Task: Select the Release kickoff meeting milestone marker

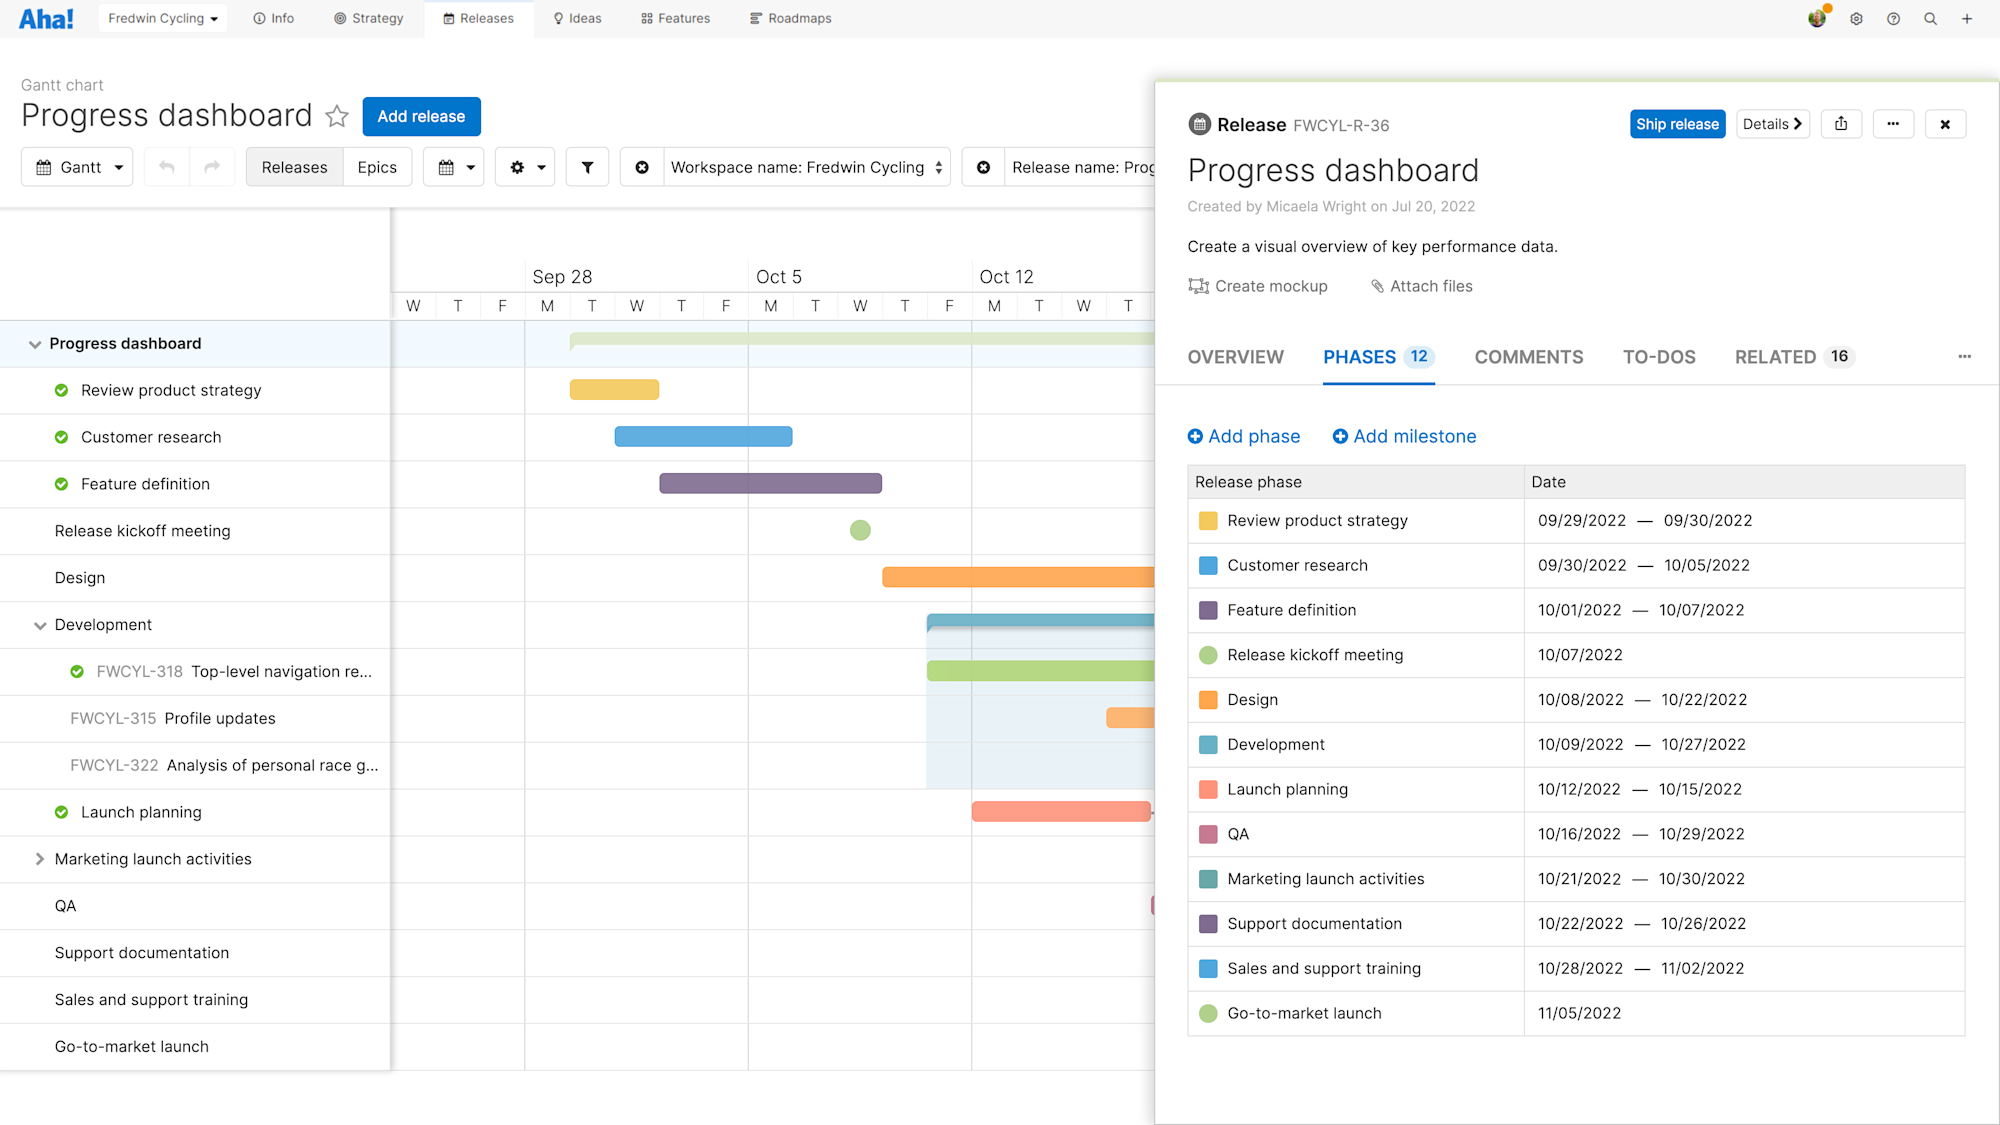Action: tap(860, 530)
